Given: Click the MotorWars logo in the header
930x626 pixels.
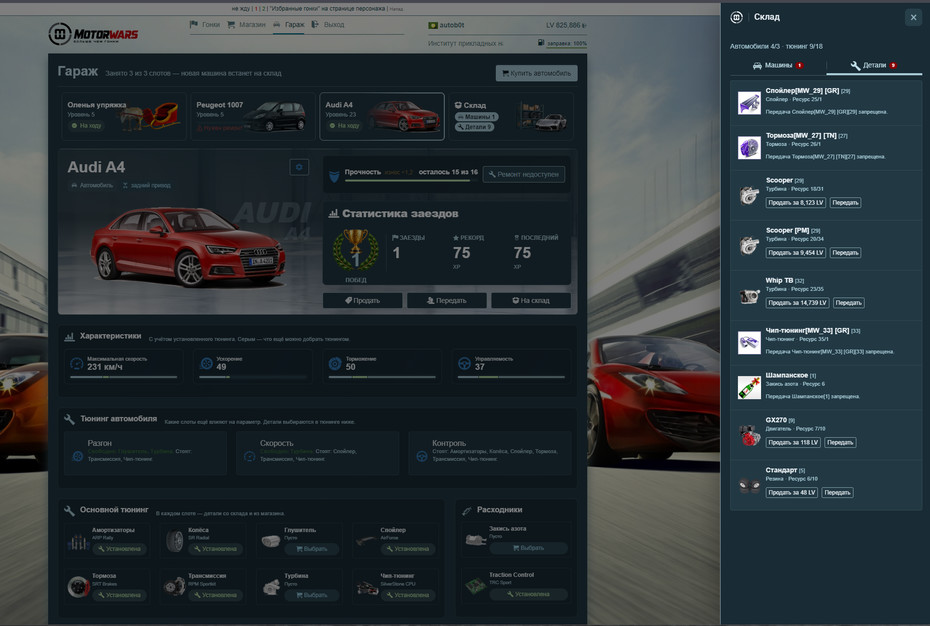Looking at the screenshot, I should [x=93, y=34].
